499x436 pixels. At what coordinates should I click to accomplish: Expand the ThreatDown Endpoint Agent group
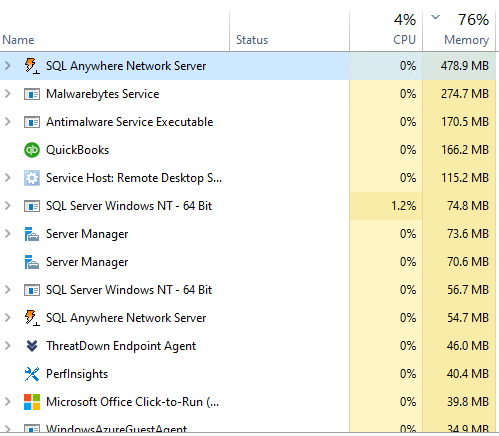8,346
